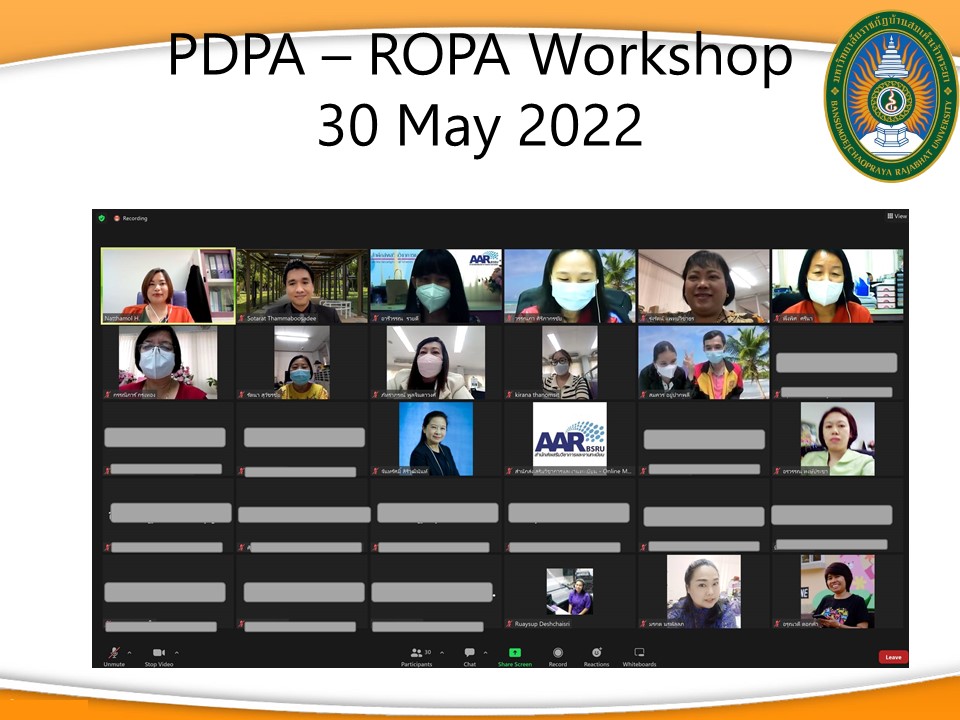Open the Reactions menu

point(596,652)
